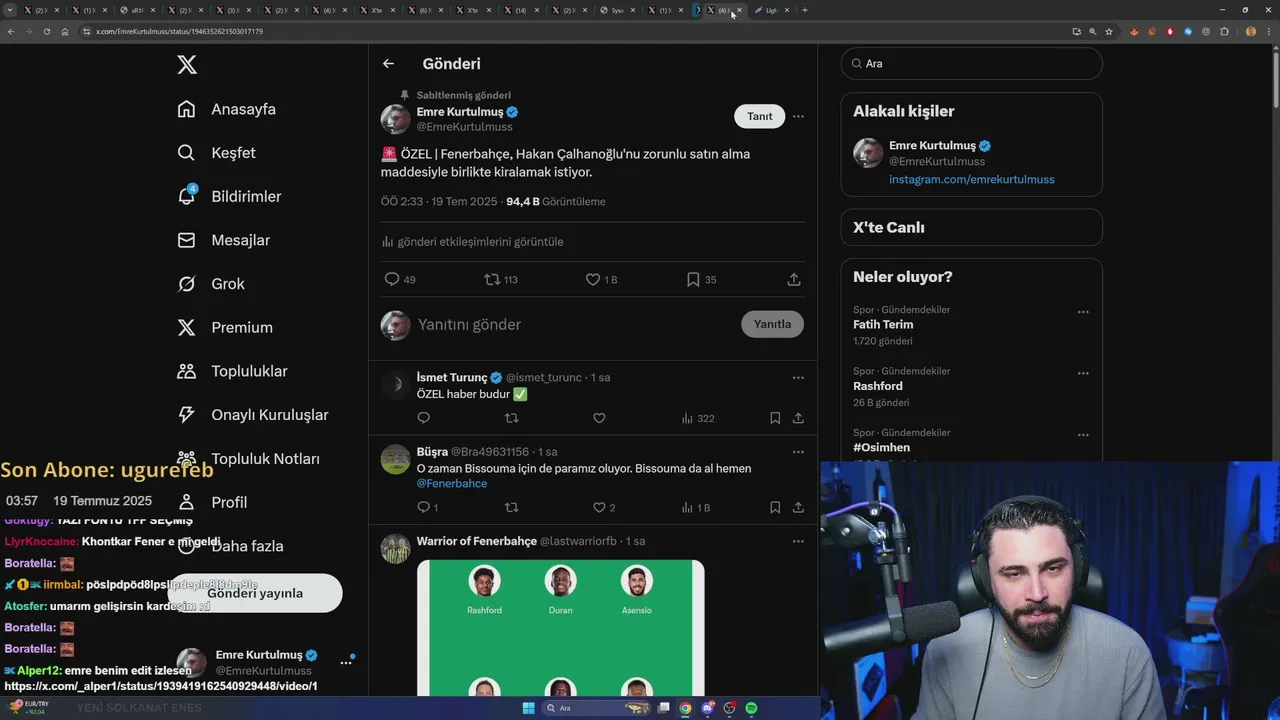Viewport: 1280px width, 720px height.
Task: Share Büşra's comment
Action: 798,508
